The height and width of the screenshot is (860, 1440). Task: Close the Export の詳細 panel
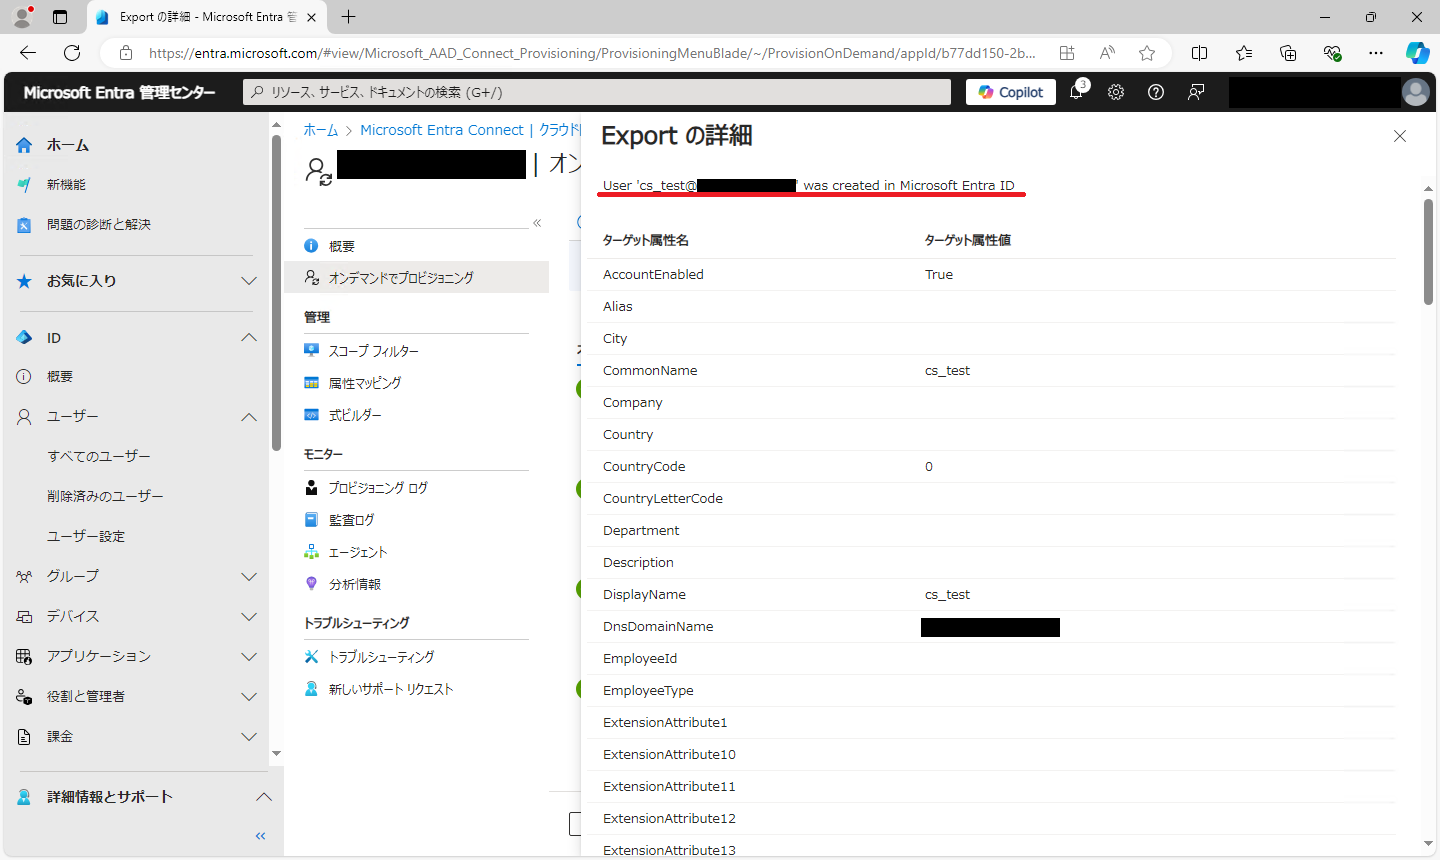(1400, 136)
